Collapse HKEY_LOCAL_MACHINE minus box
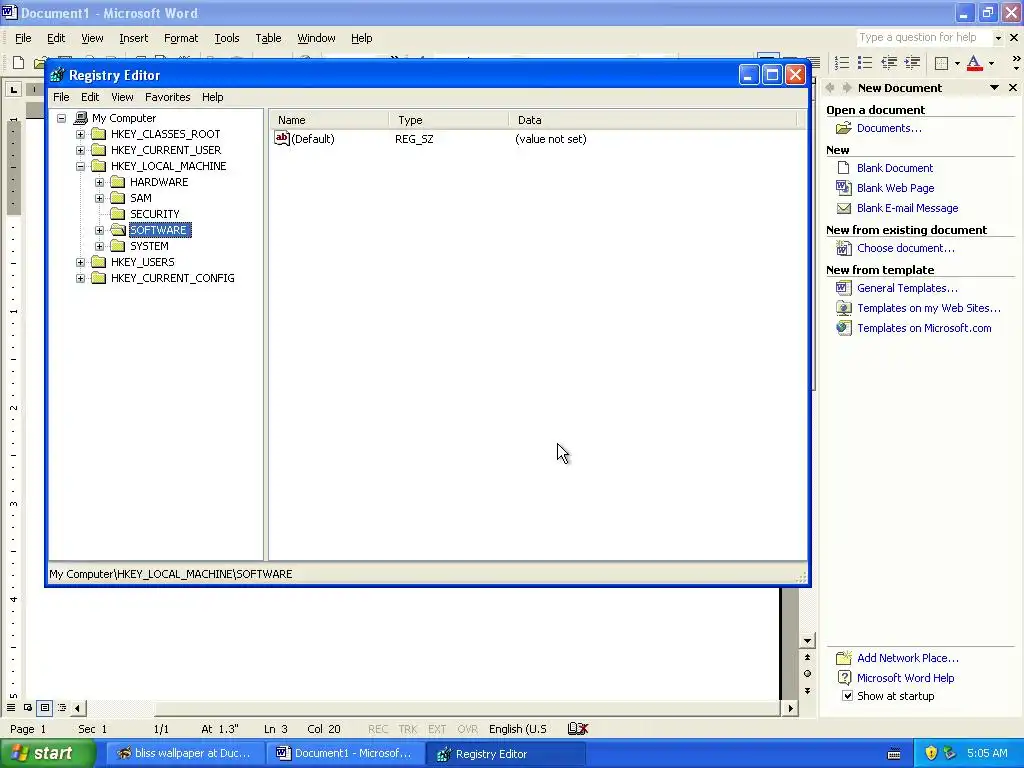This screenshot has height=768, width=1024. click(80, 167)
